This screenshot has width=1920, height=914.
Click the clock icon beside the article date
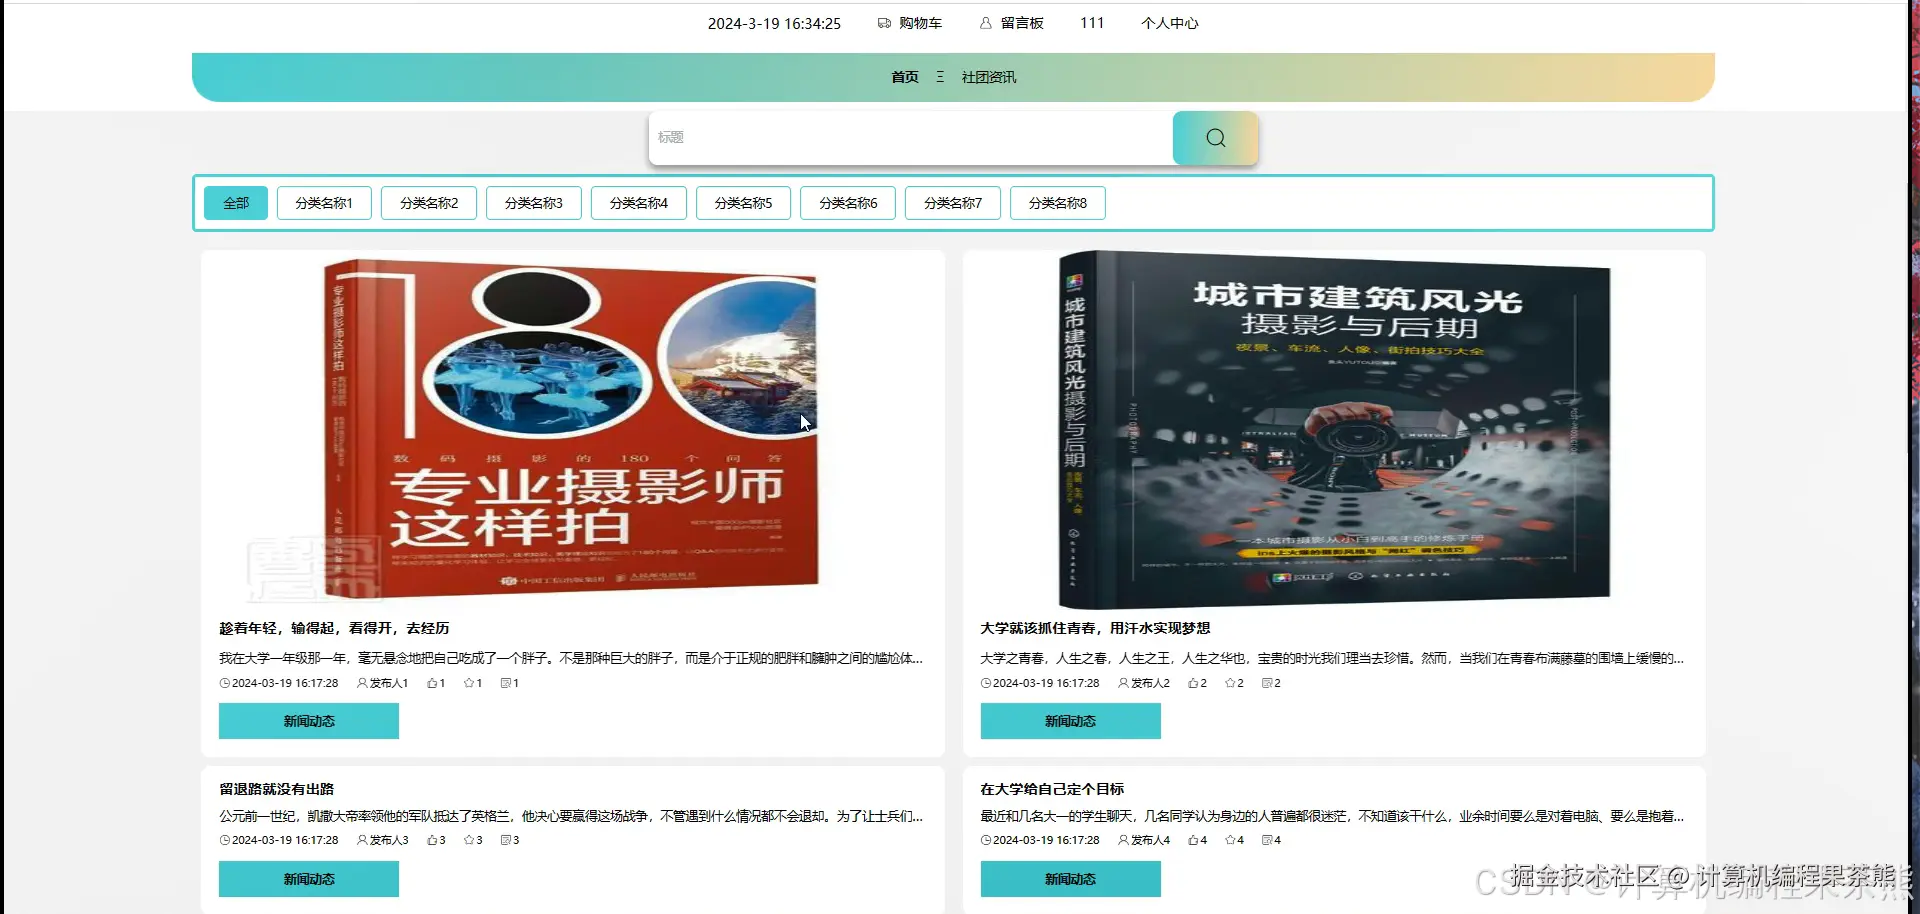coord(224,683)
